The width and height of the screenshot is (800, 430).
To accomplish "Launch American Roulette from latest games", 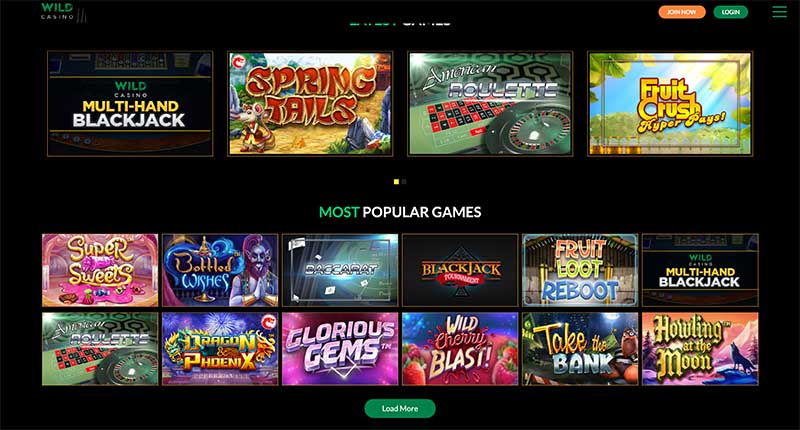I will (x=490, y=104).
